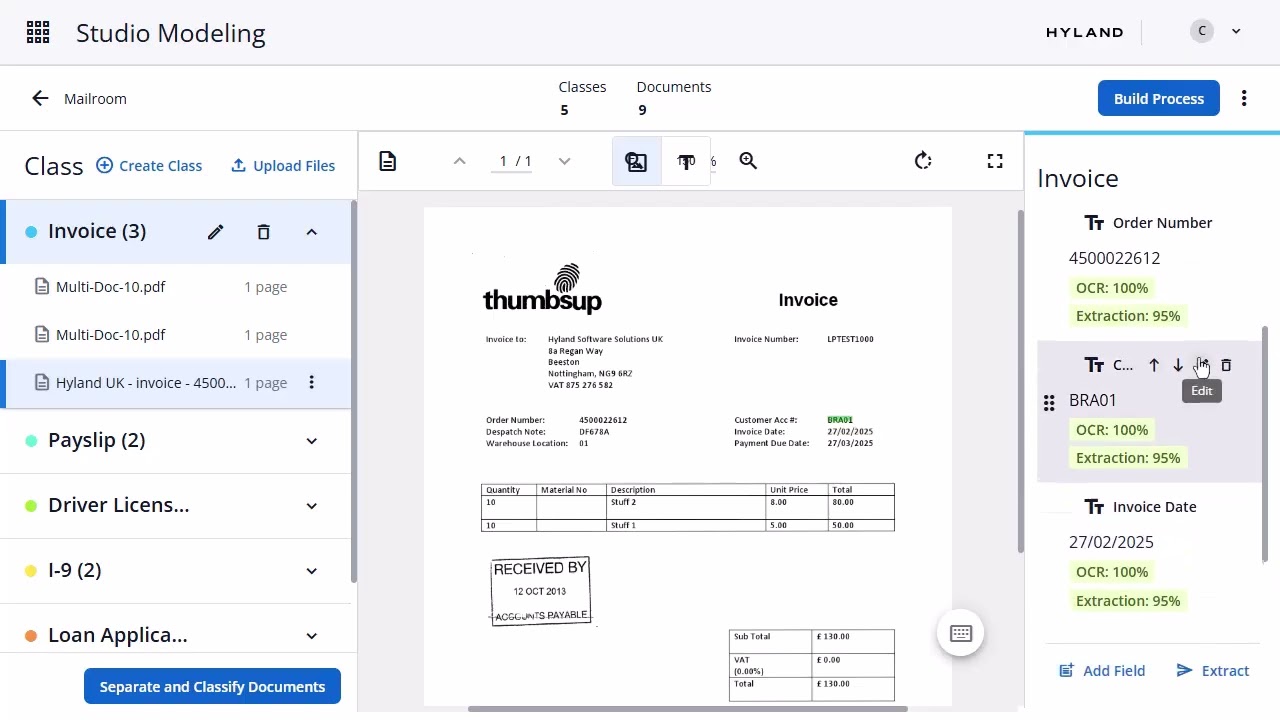Rotate the document page

point(923,161)
